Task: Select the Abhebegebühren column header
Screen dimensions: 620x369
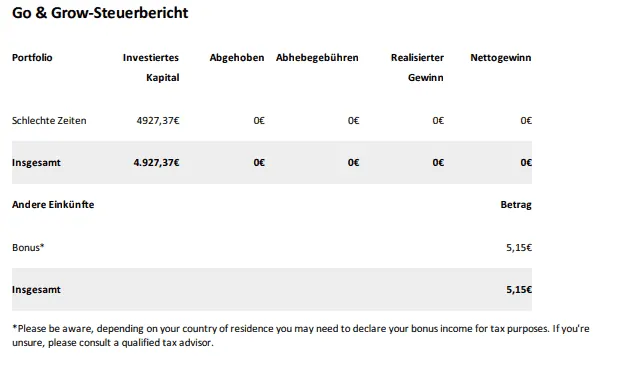Action: (x=317, y=58)
